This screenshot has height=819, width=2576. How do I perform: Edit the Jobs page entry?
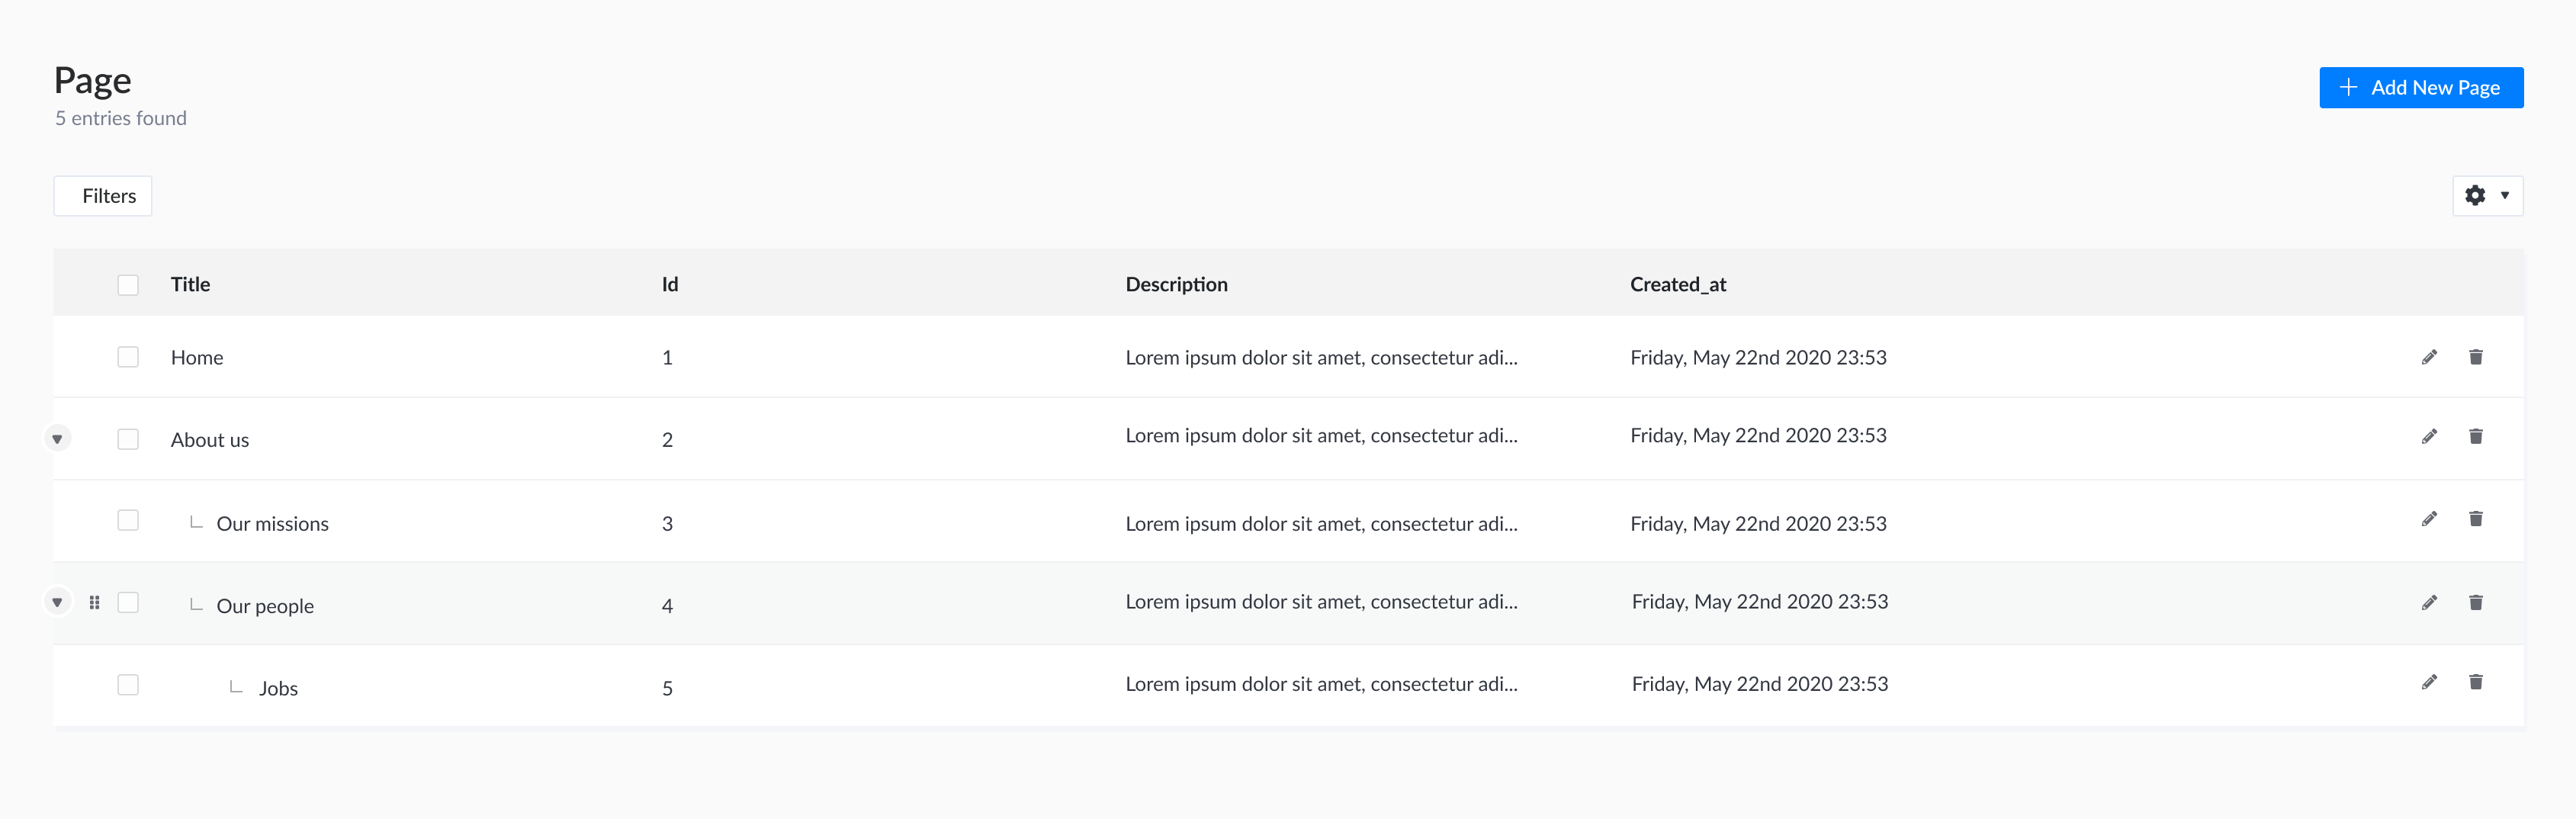coord(2429,682)
